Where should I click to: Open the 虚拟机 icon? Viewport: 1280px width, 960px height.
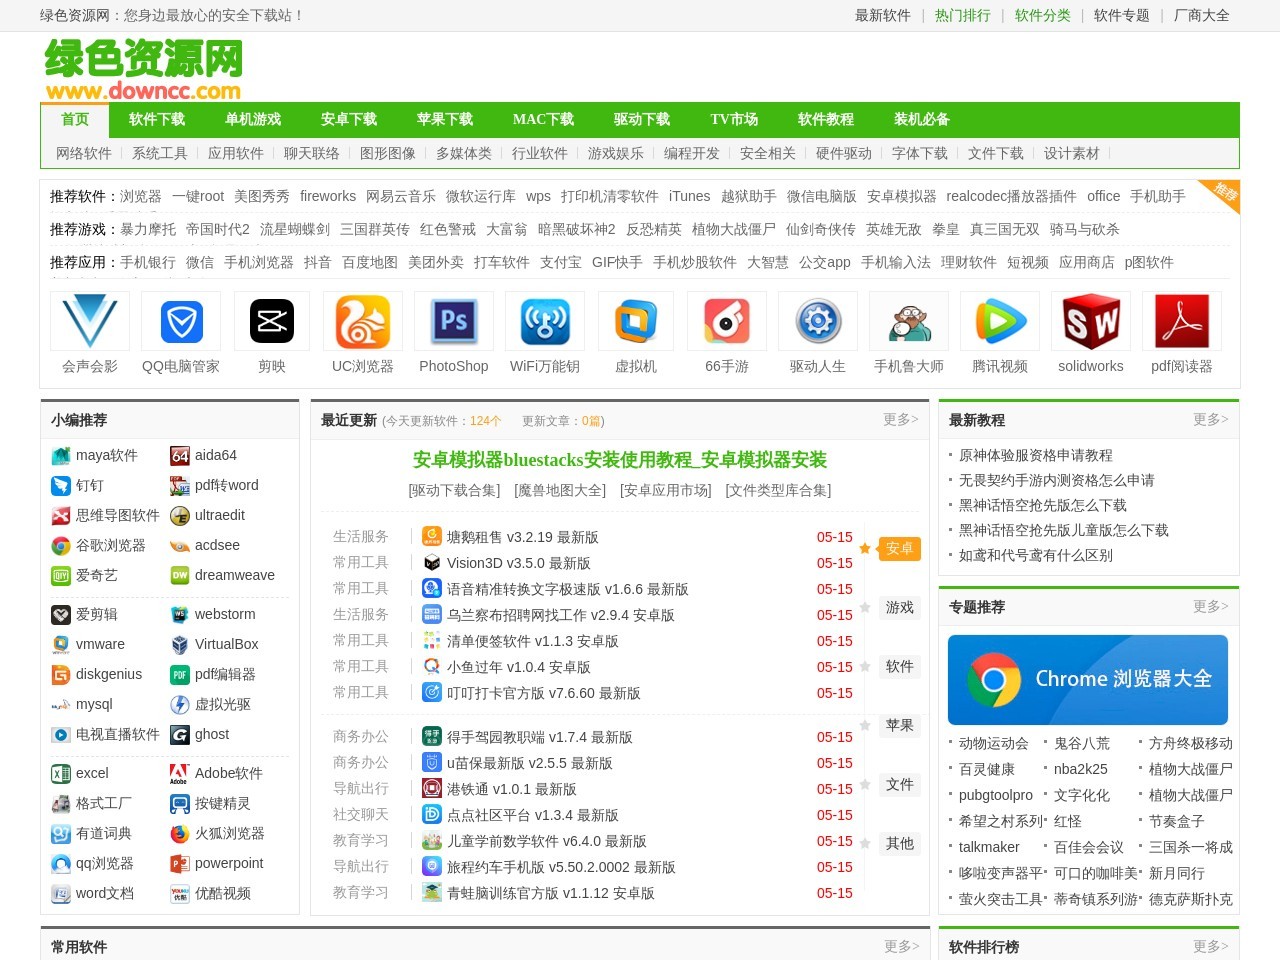636,322
